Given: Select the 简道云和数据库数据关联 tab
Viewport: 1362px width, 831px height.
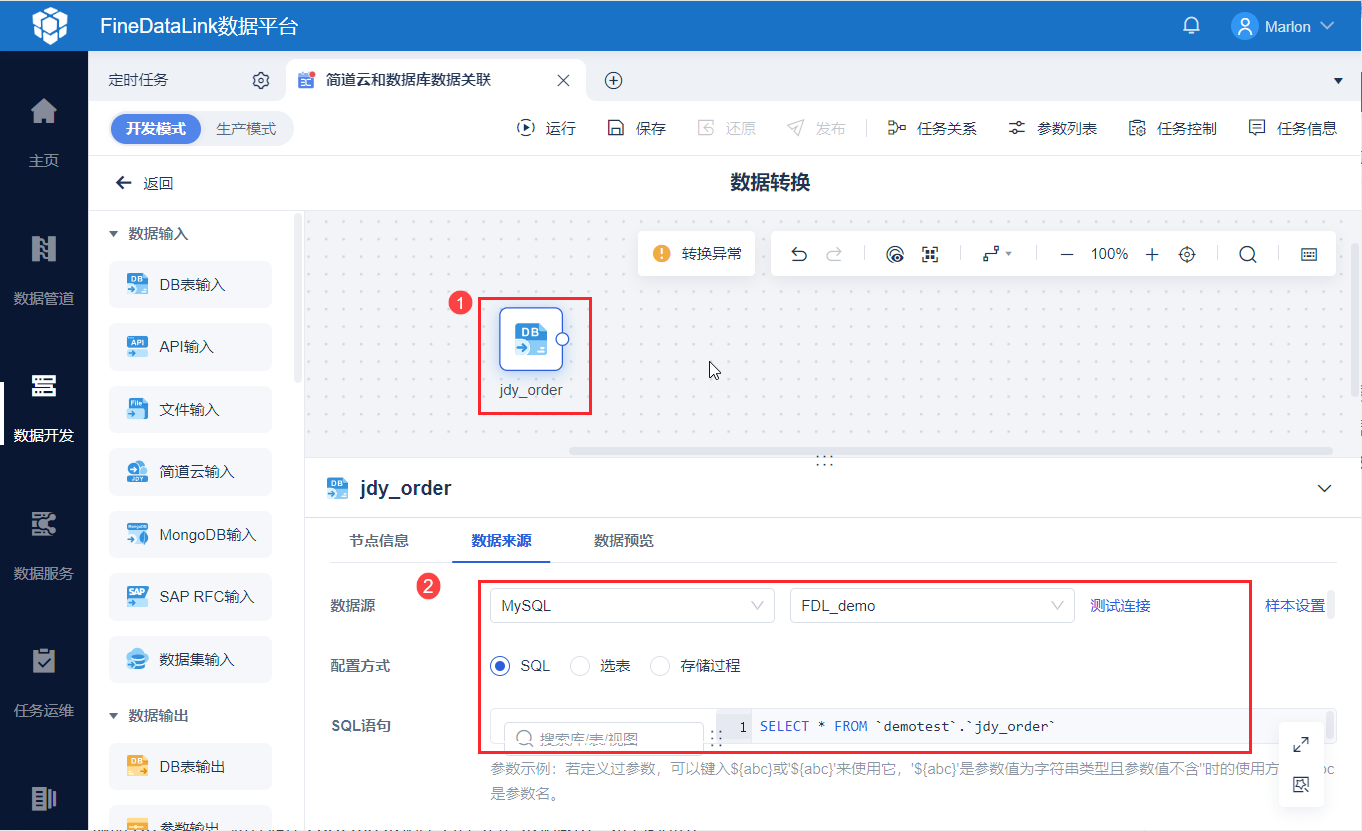Looking at the screenshot, I should 408,80.
